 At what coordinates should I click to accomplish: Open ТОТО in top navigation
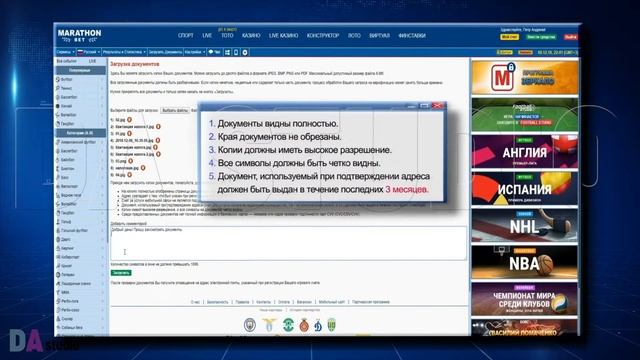227,36
